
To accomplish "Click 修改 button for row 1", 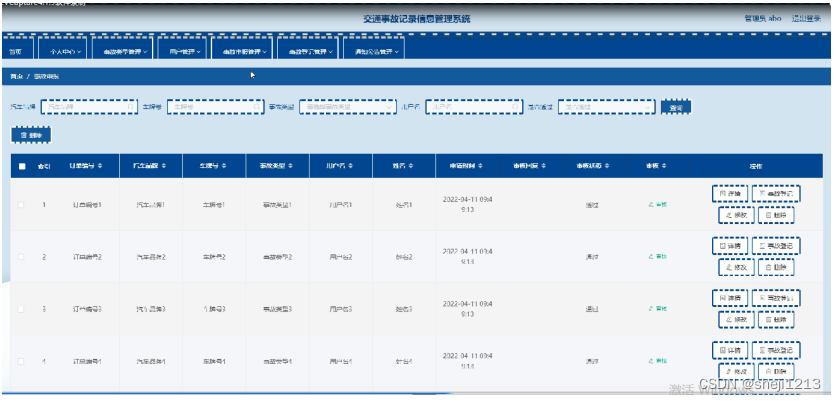I will click(736, 215).
